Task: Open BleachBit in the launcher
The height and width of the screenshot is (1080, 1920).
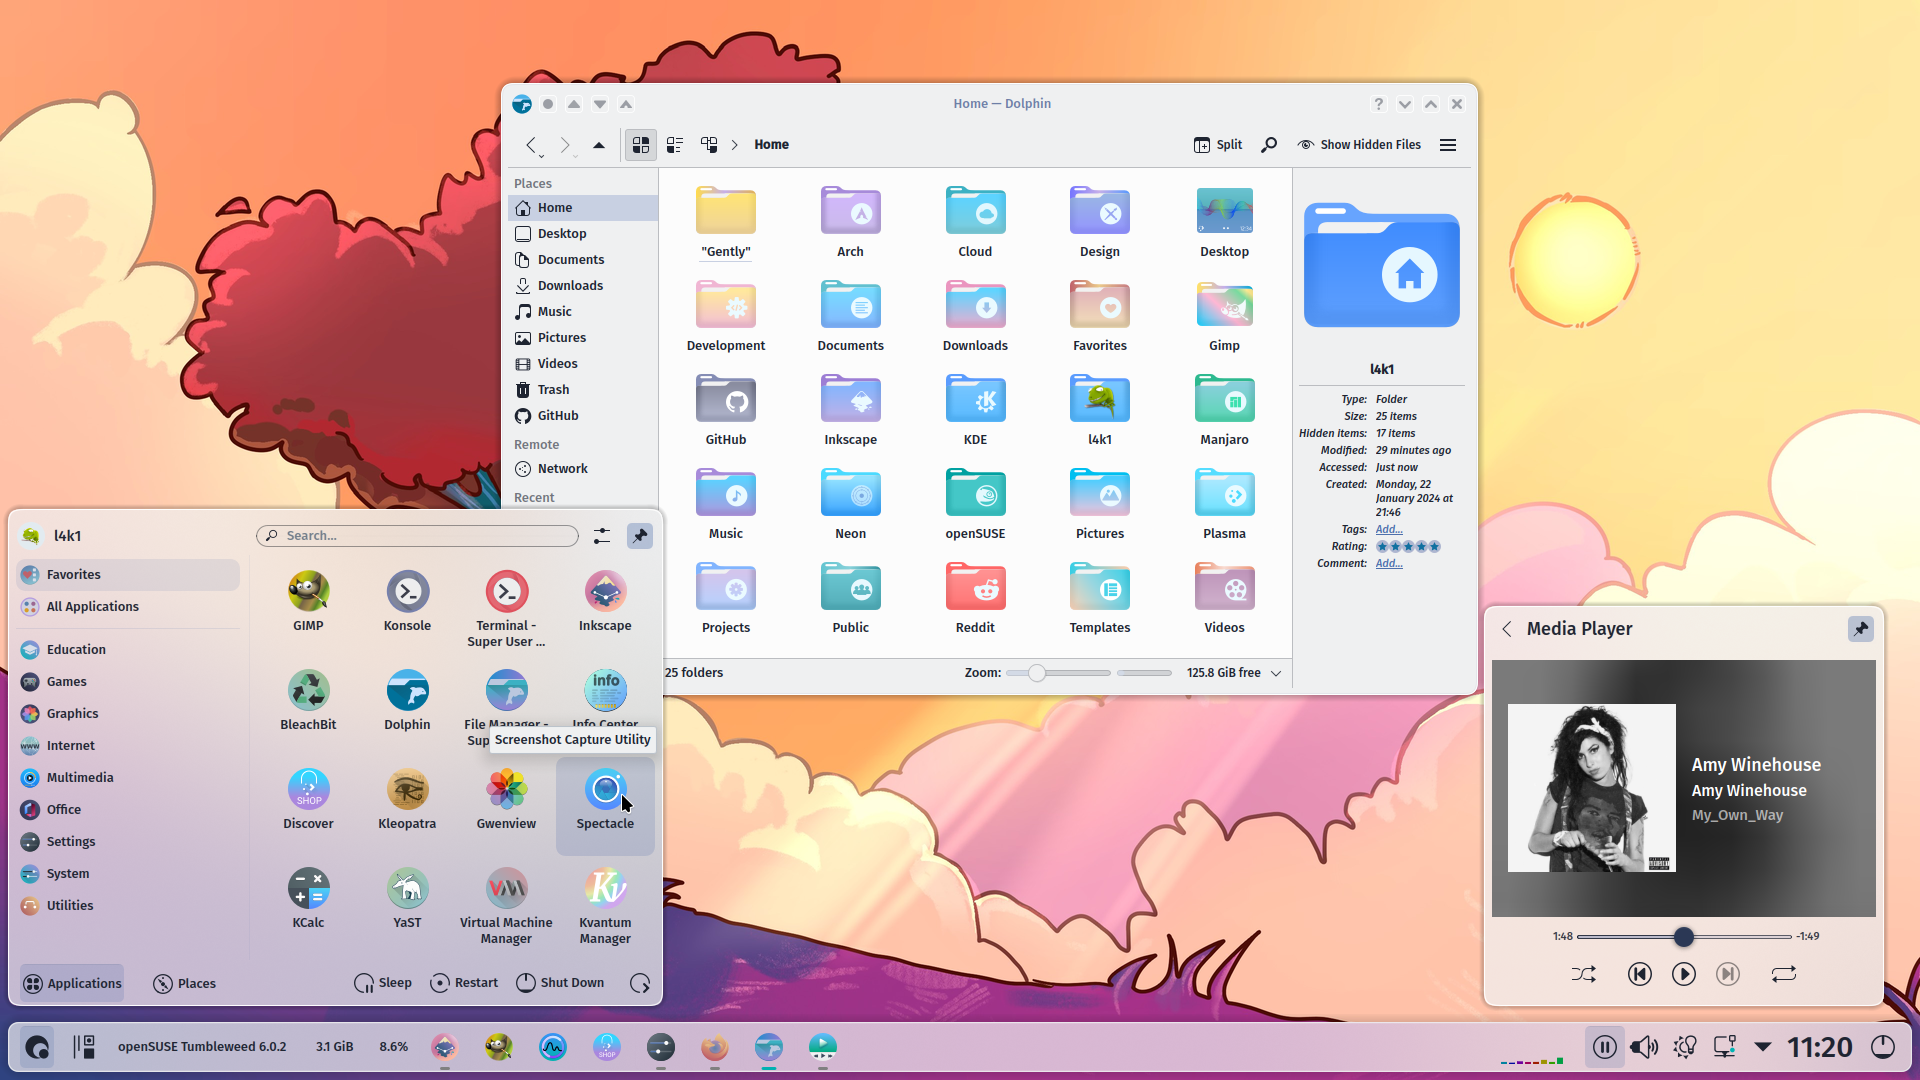Action: [x=308, y=700]
